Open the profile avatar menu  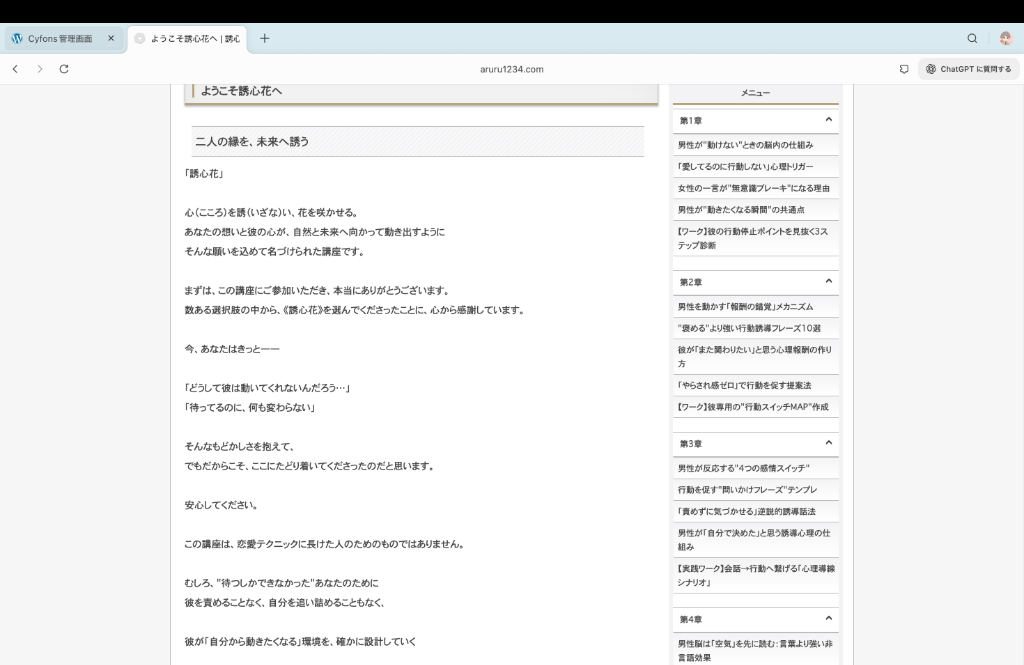point(1006,39)
